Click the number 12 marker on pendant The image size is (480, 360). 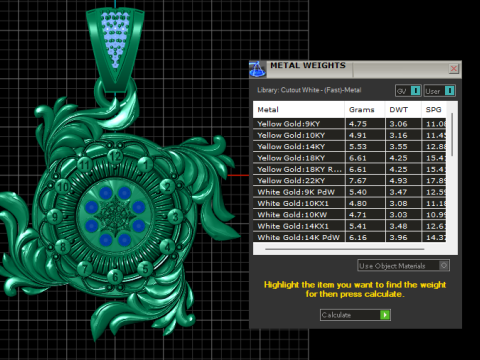[x=115, y=156]
